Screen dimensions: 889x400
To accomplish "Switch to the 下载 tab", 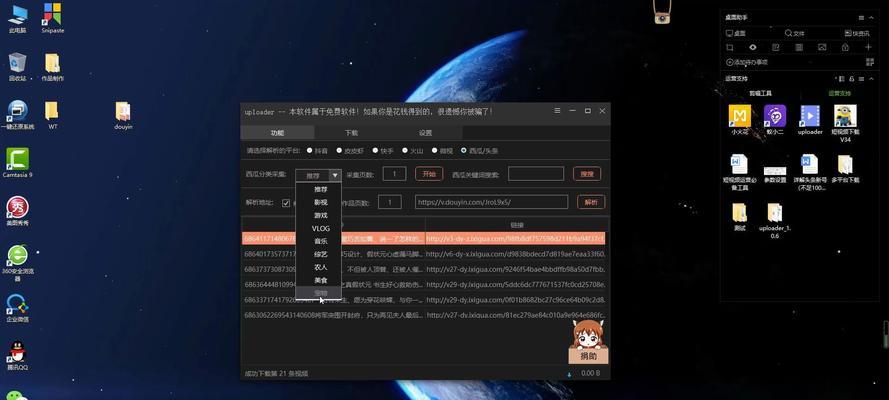I will (x=352, y=133).
